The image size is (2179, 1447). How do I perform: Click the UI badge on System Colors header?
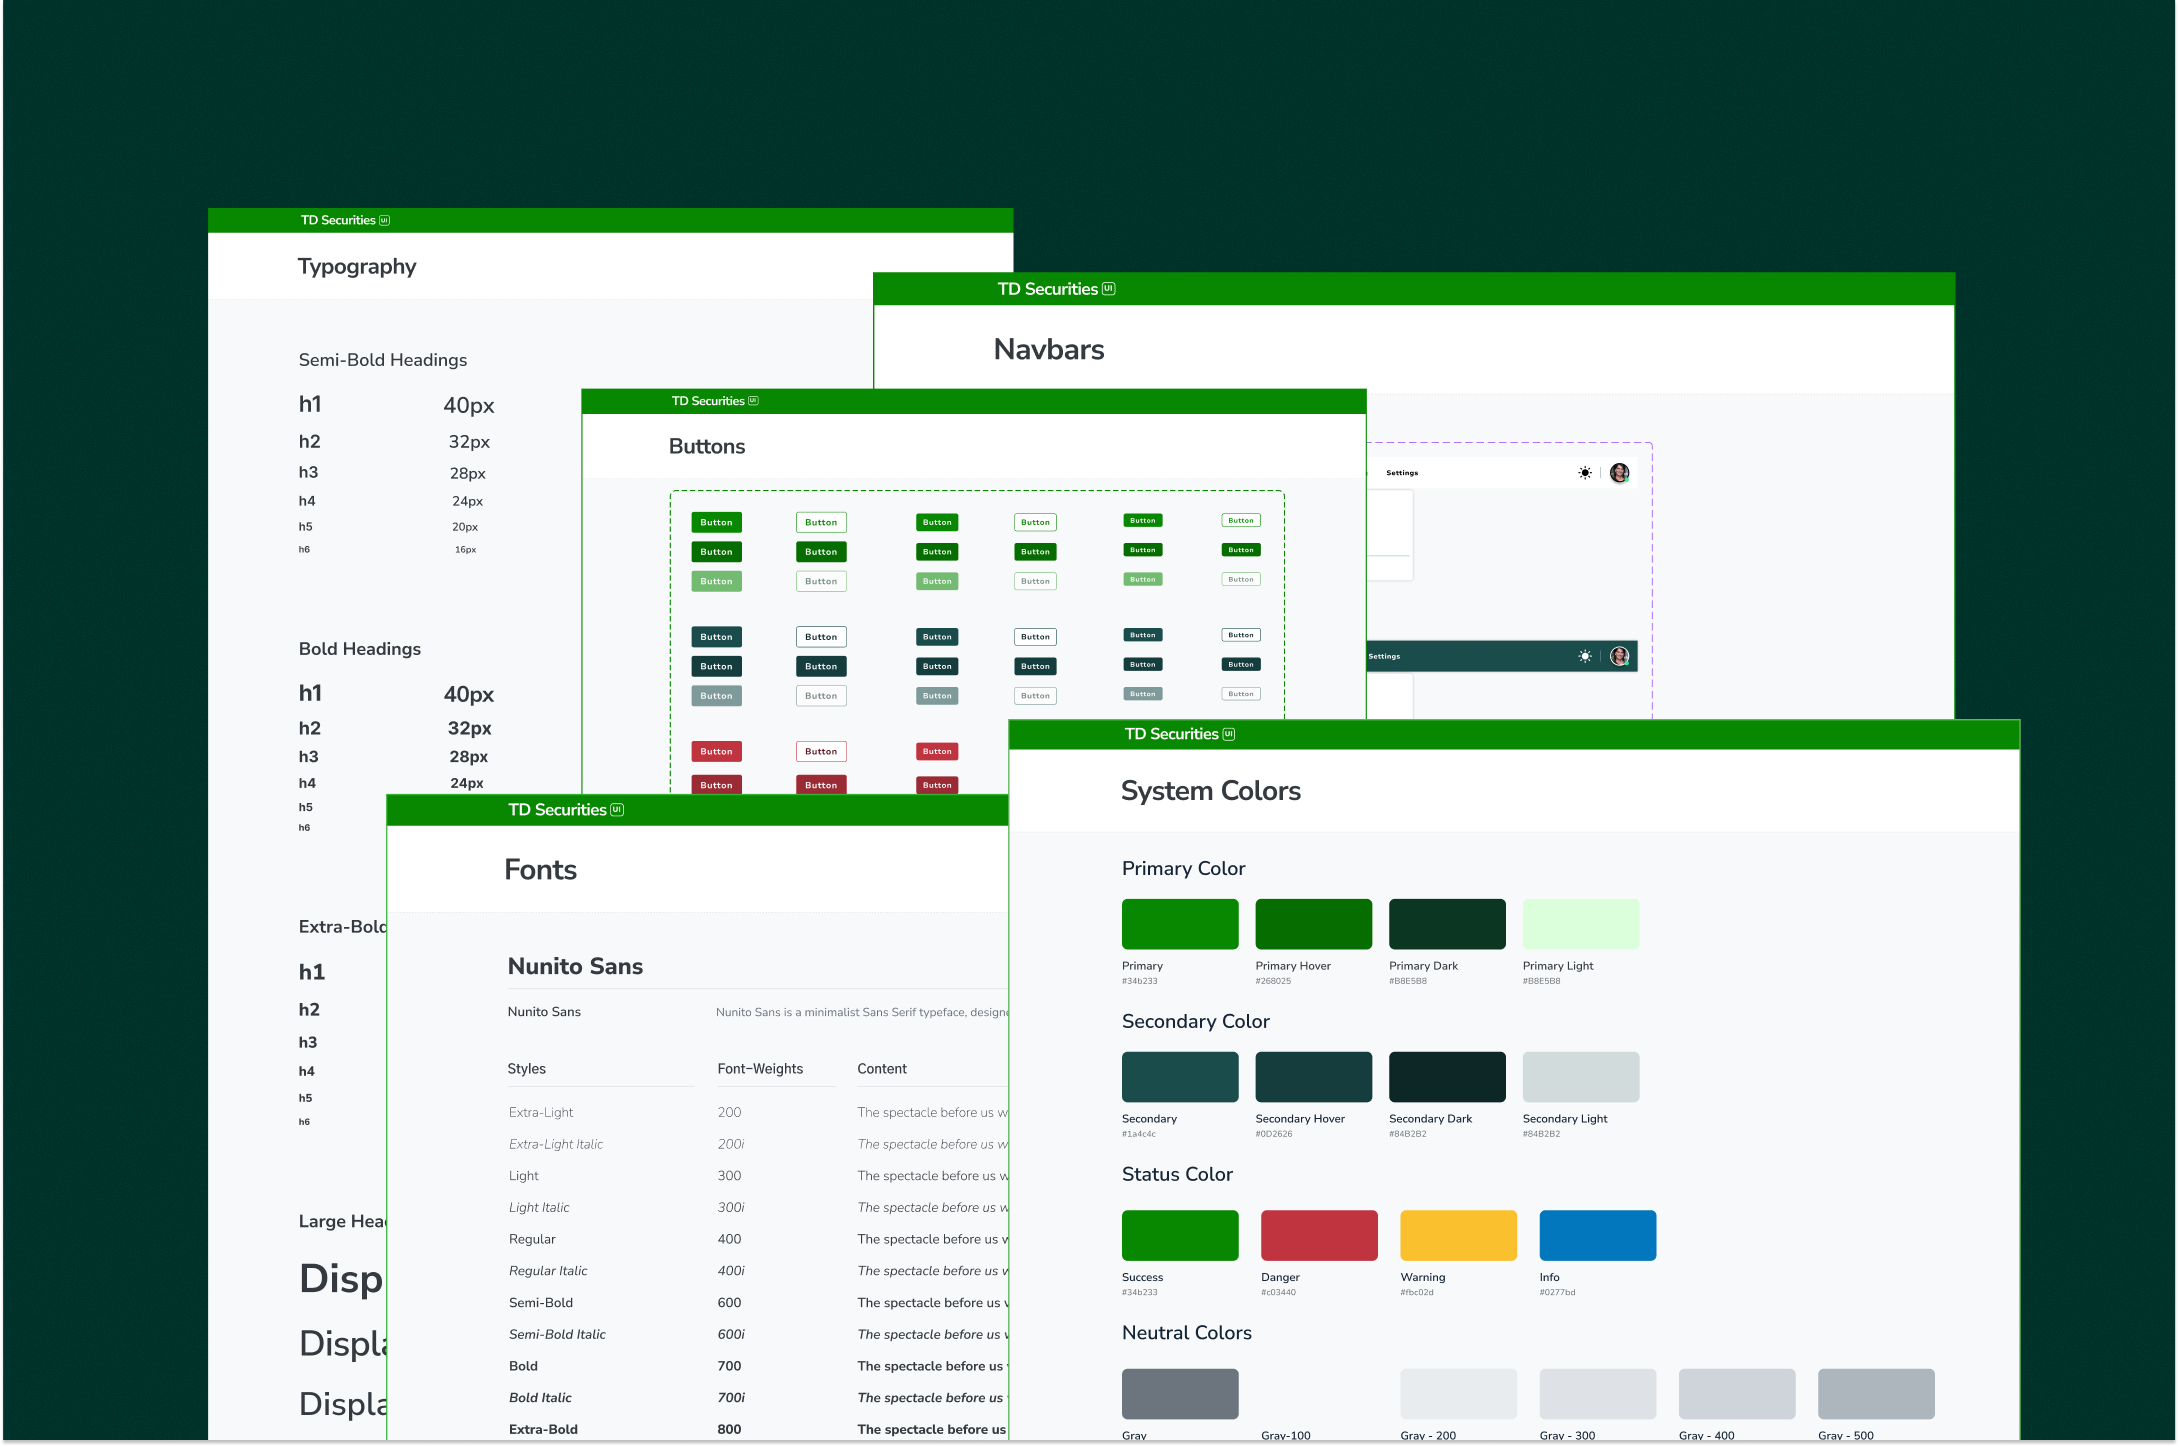(x=1228, y=734)
